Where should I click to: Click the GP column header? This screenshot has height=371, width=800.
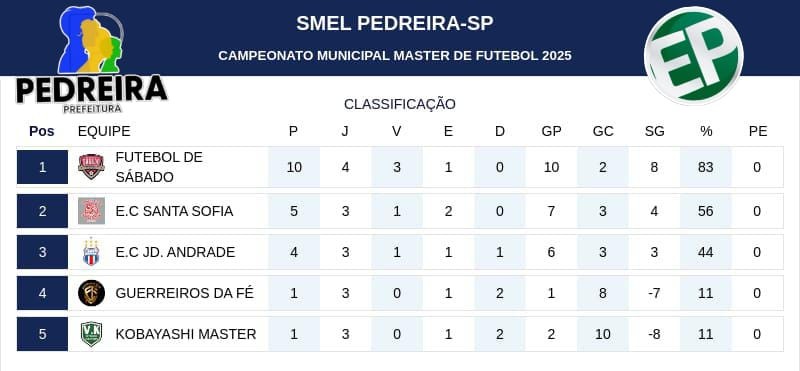click(552, 131)
